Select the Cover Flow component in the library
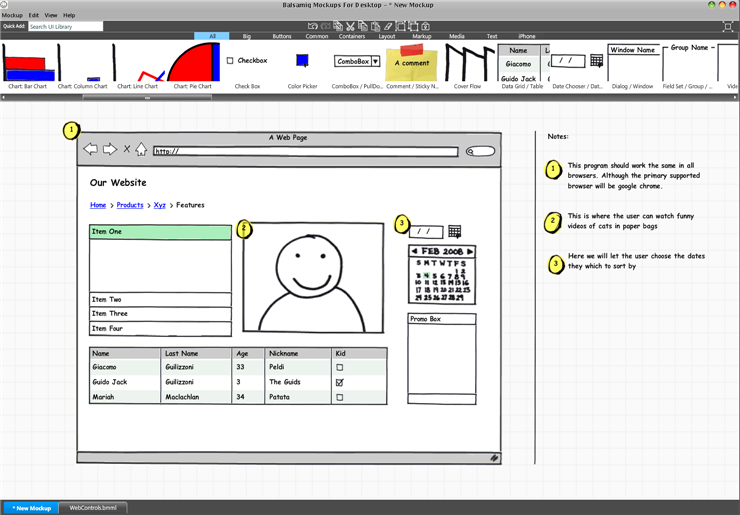 [x=468, y=62]
